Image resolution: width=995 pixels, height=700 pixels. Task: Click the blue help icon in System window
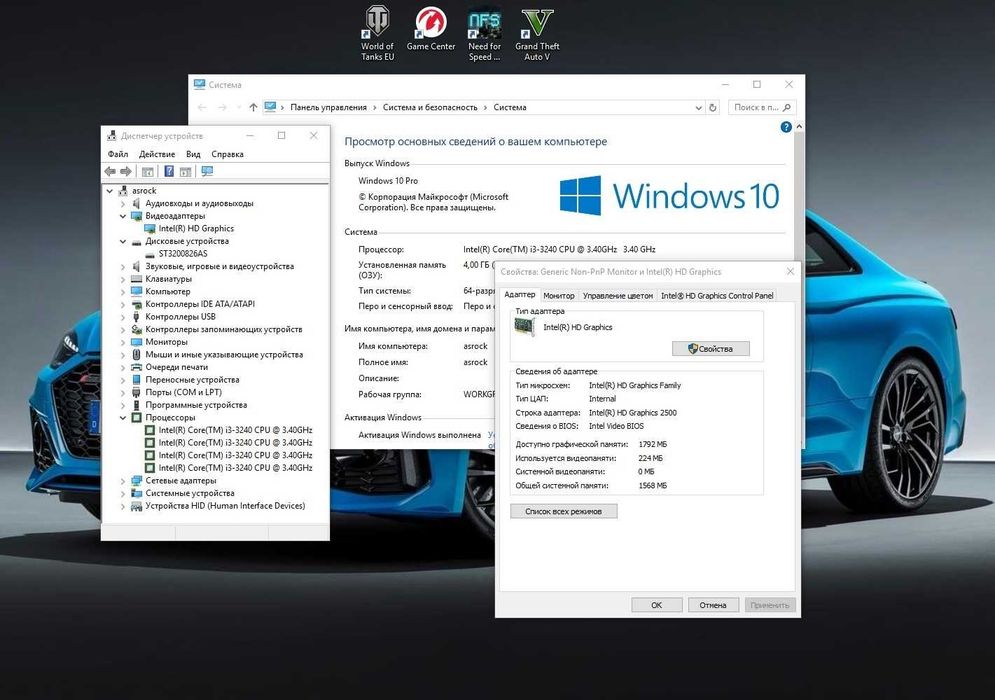pyautogui.click(x=786, y=127)
